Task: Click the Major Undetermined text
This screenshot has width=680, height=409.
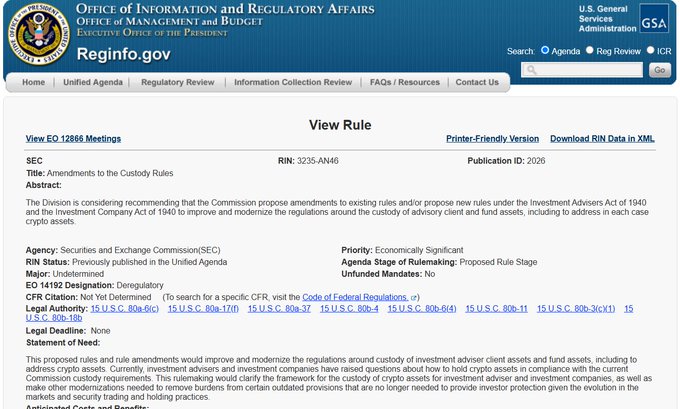Action: tap(65, 274)
